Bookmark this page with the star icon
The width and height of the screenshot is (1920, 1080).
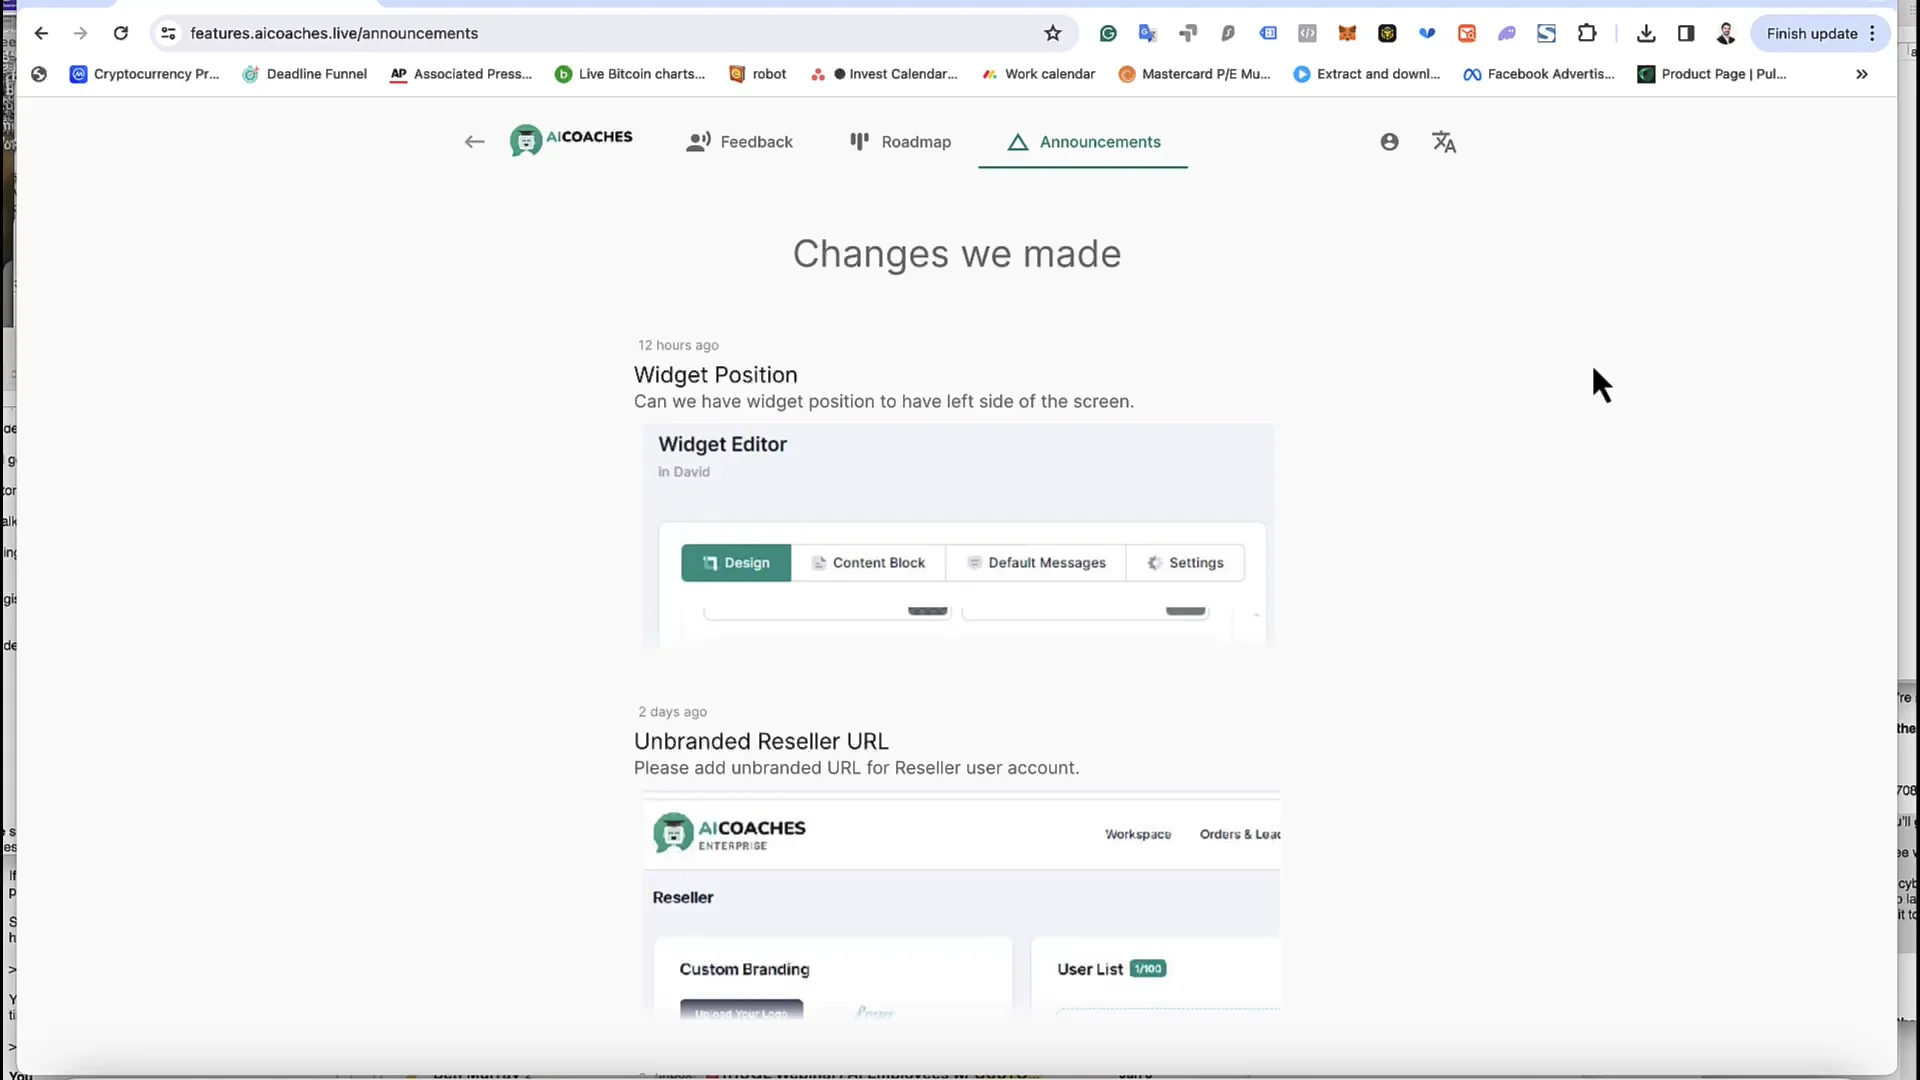(x=1053, y=33)
